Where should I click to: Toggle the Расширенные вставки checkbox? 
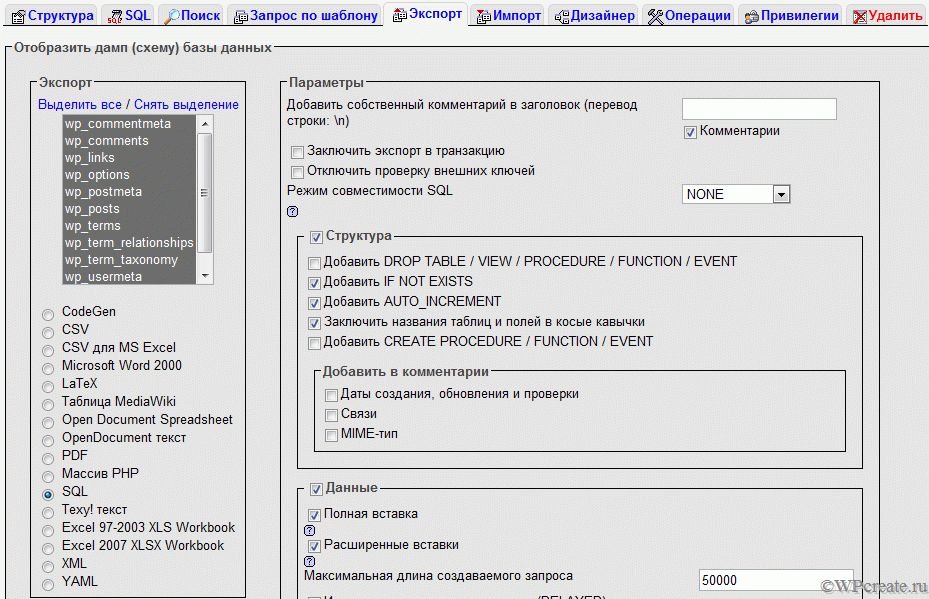coord(315,546)
